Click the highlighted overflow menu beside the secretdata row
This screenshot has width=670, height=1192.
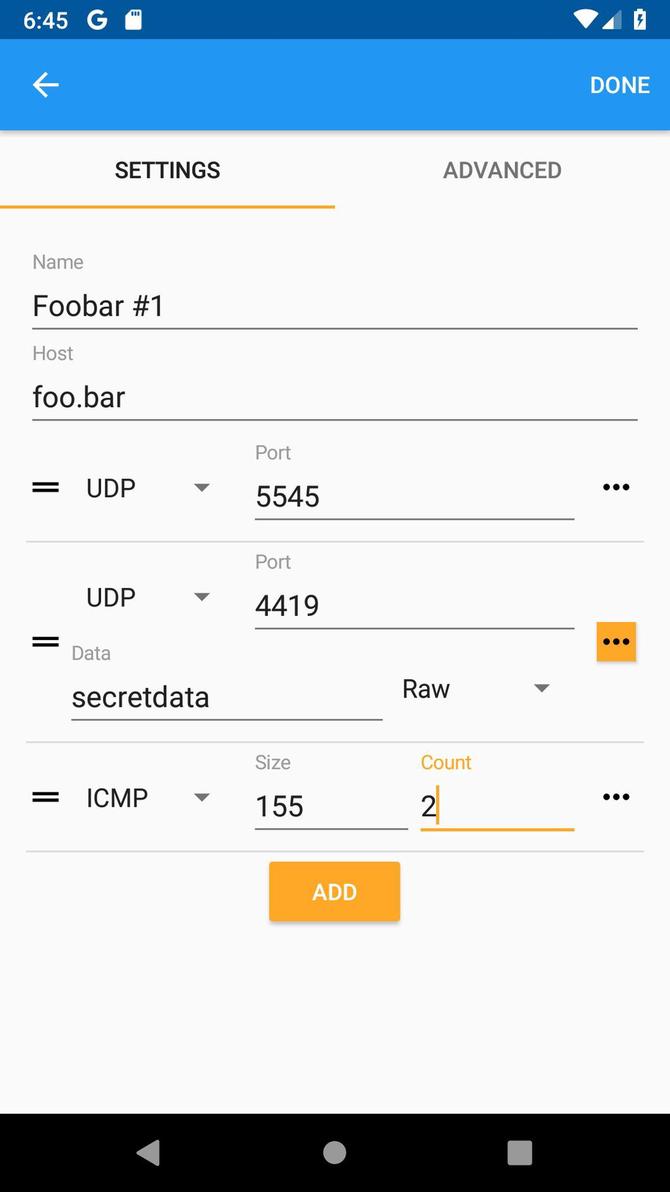pyautogui.click(x=616, y=641)
